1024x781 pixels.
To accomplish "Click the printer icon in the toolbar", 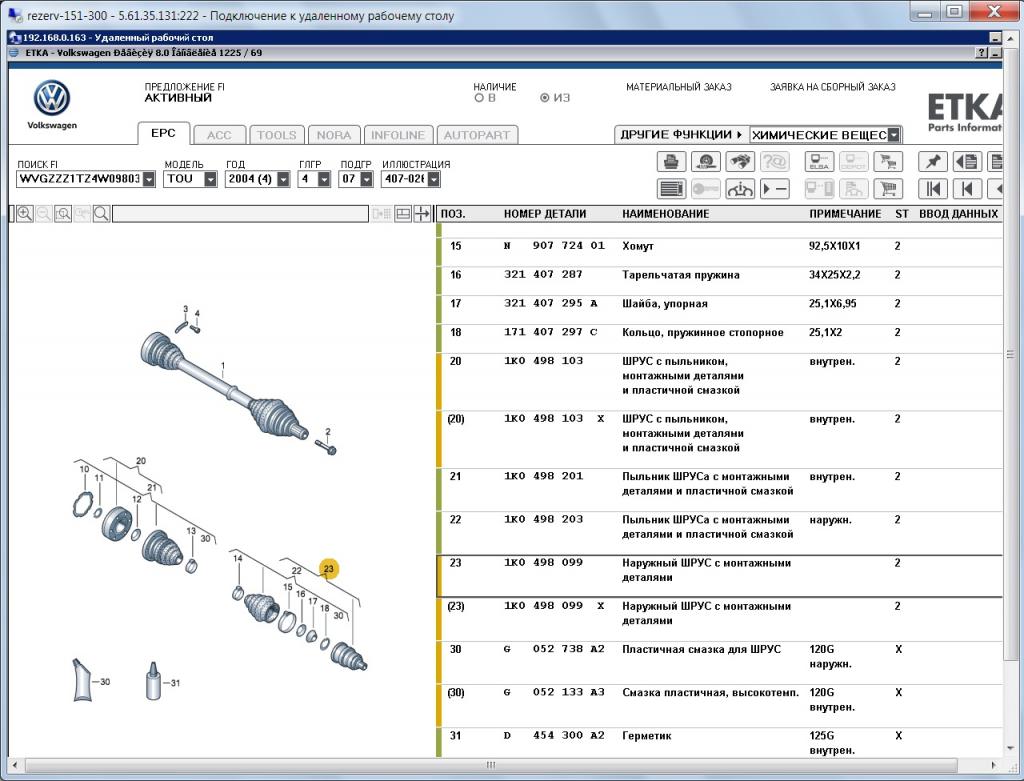I will pos(671,161).
